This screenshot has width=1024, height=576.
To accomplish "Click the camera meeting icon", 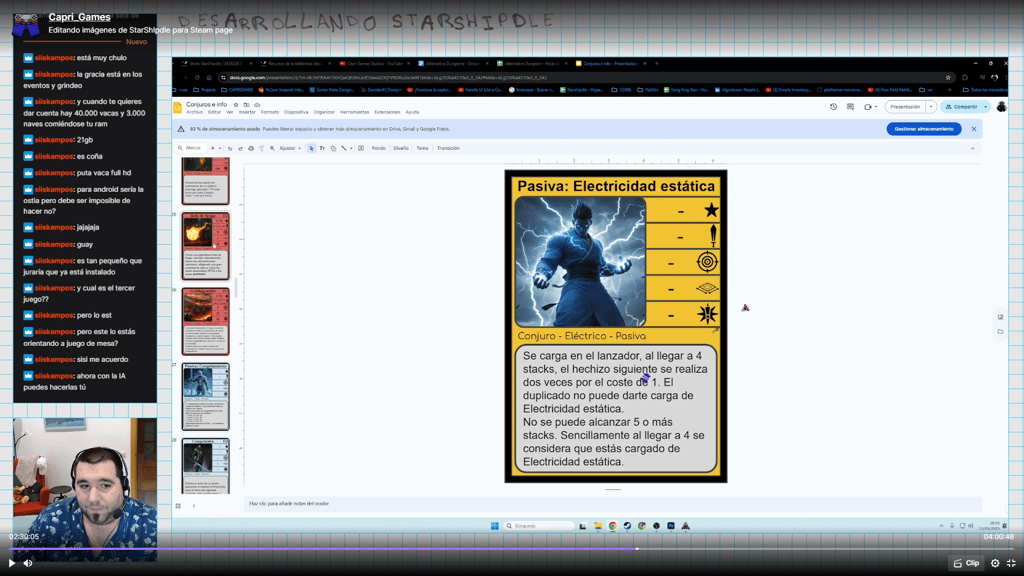I will pyautogui.click(x=867, y=106).
